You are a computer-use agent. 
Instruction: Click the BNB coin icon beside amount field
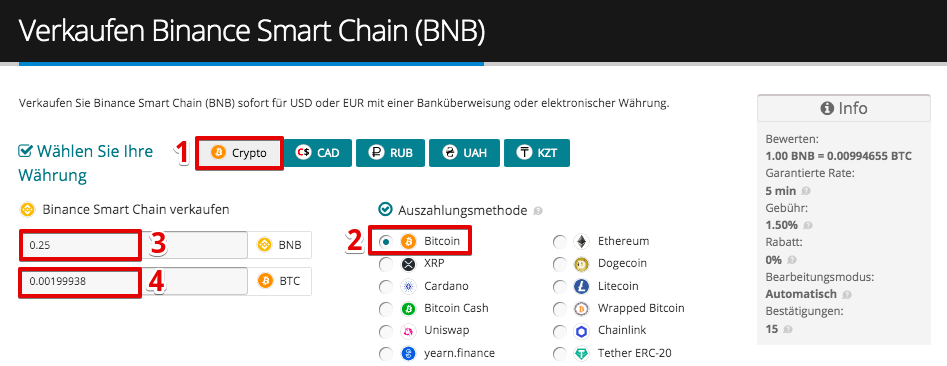(x=263, y=245)
